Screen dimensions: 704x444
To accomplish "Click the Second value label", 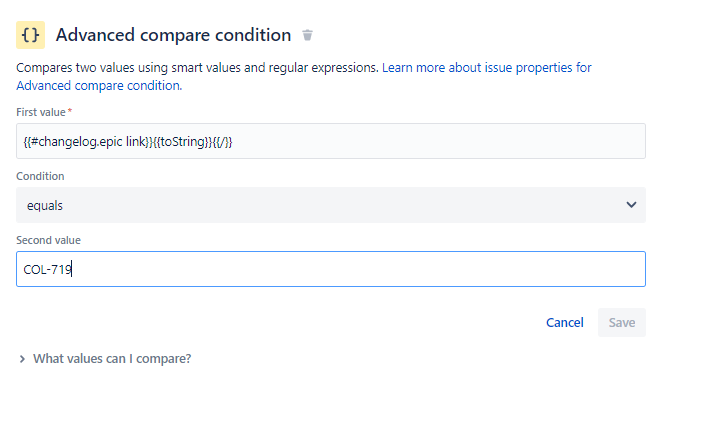I will click(48, 240).
